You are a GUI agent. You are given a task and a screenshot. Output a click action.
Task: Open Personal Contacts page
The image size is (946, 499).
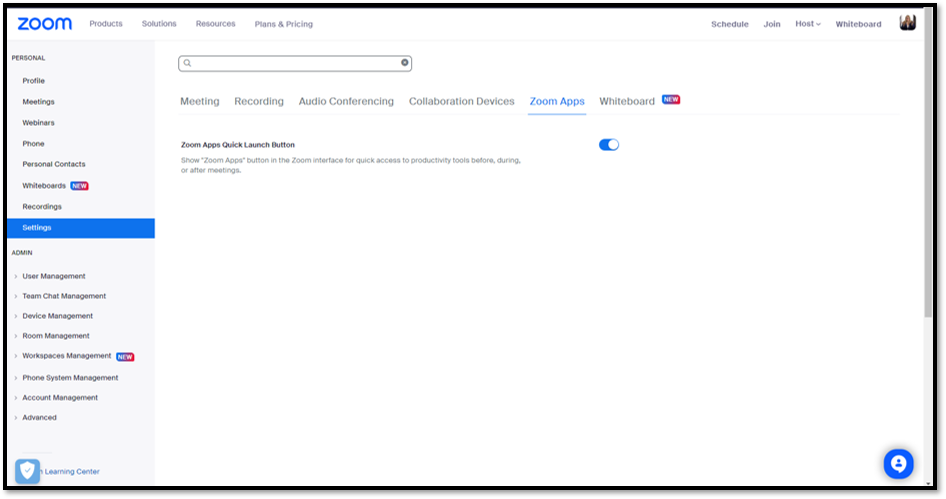54,164
